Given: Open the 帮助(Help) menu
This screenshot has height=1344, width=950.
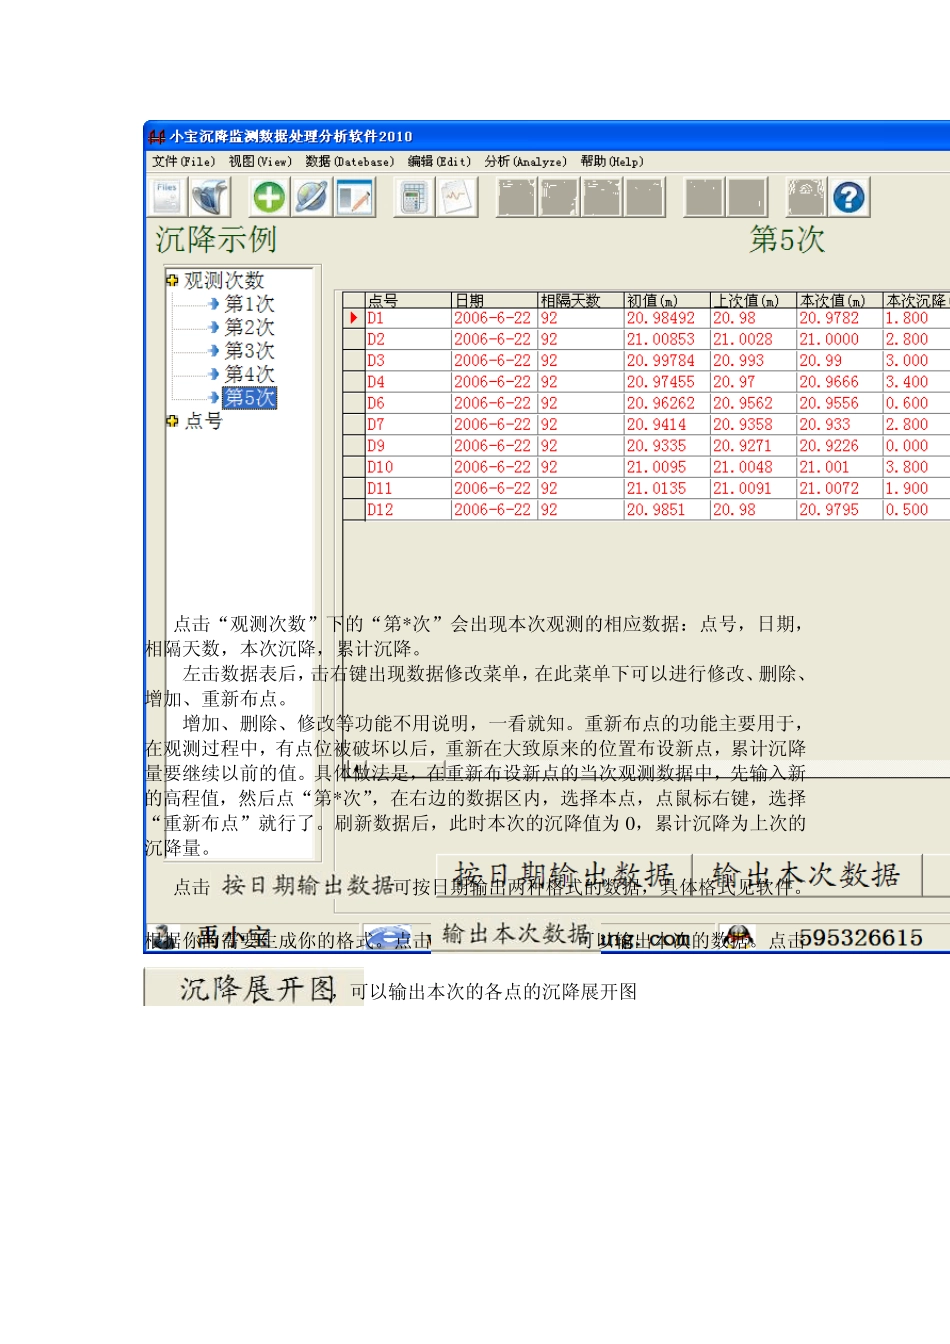Looking at the screenshot, I should (x=612, y=161).
